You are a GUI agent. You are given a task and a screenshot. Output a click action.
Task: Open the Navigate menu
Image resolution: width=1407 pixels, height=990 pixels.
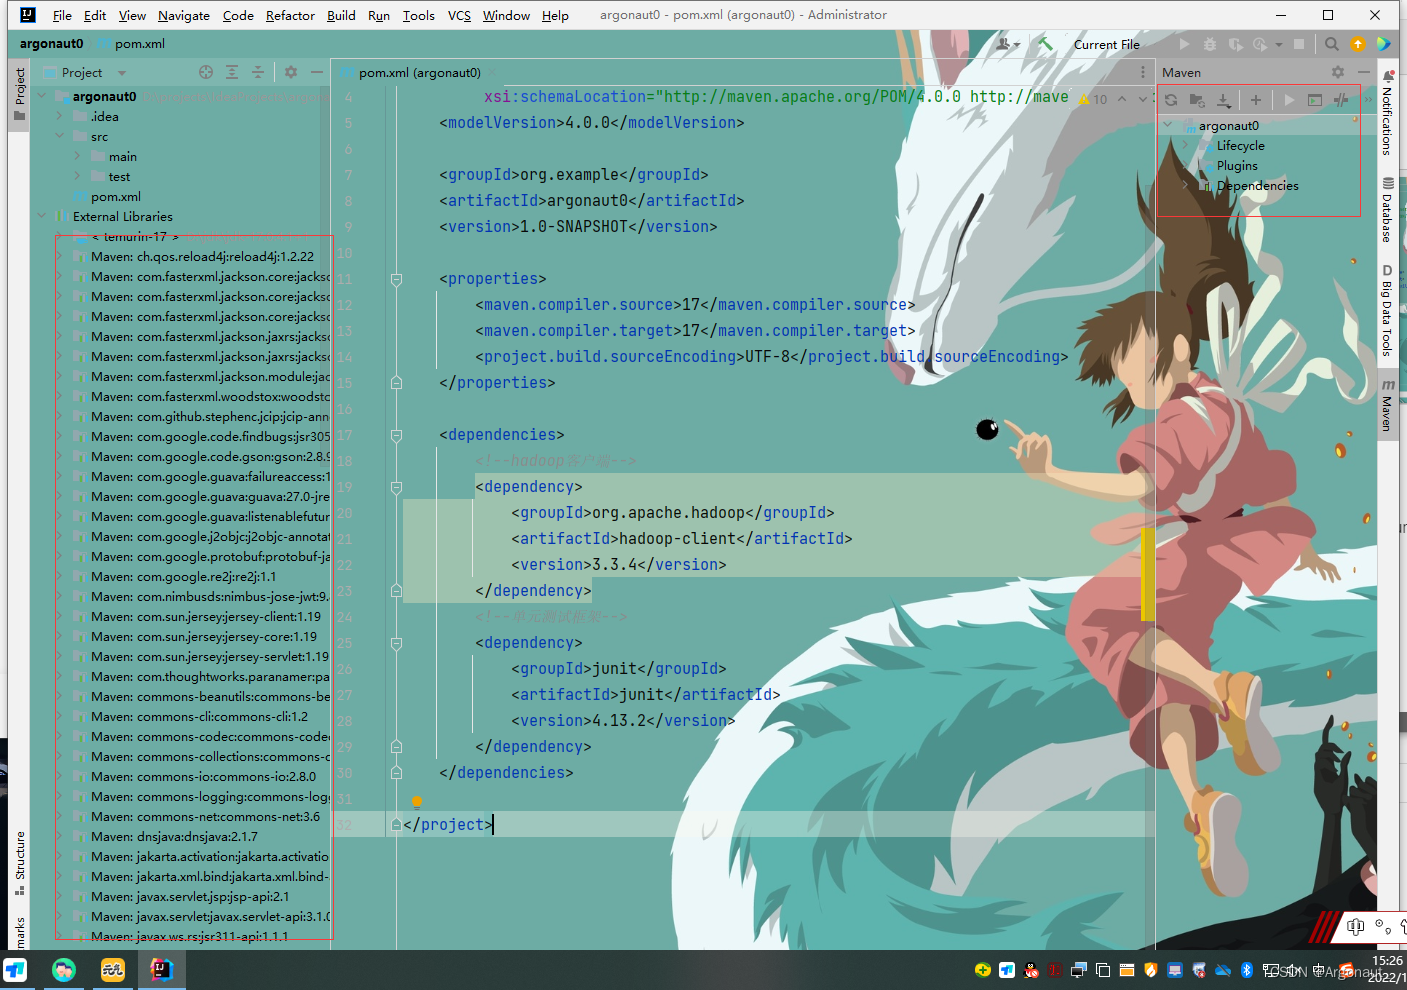(184, 15)
